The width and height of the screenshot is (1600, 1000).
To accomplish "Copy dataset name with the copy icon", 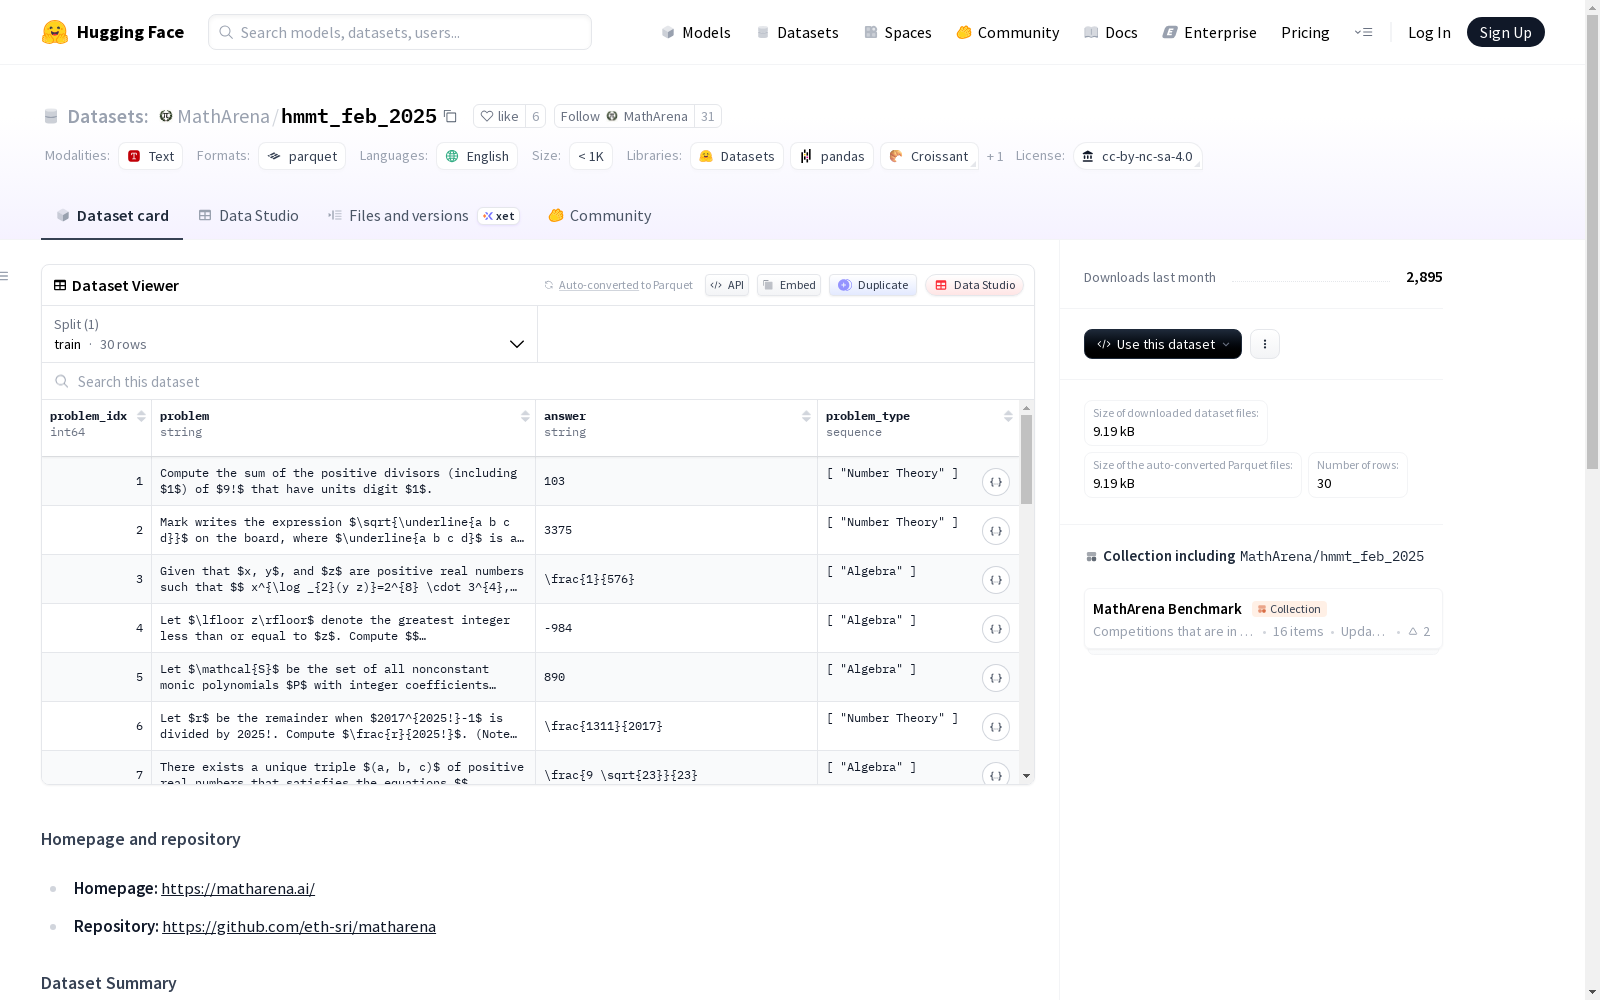I will 451,117.
